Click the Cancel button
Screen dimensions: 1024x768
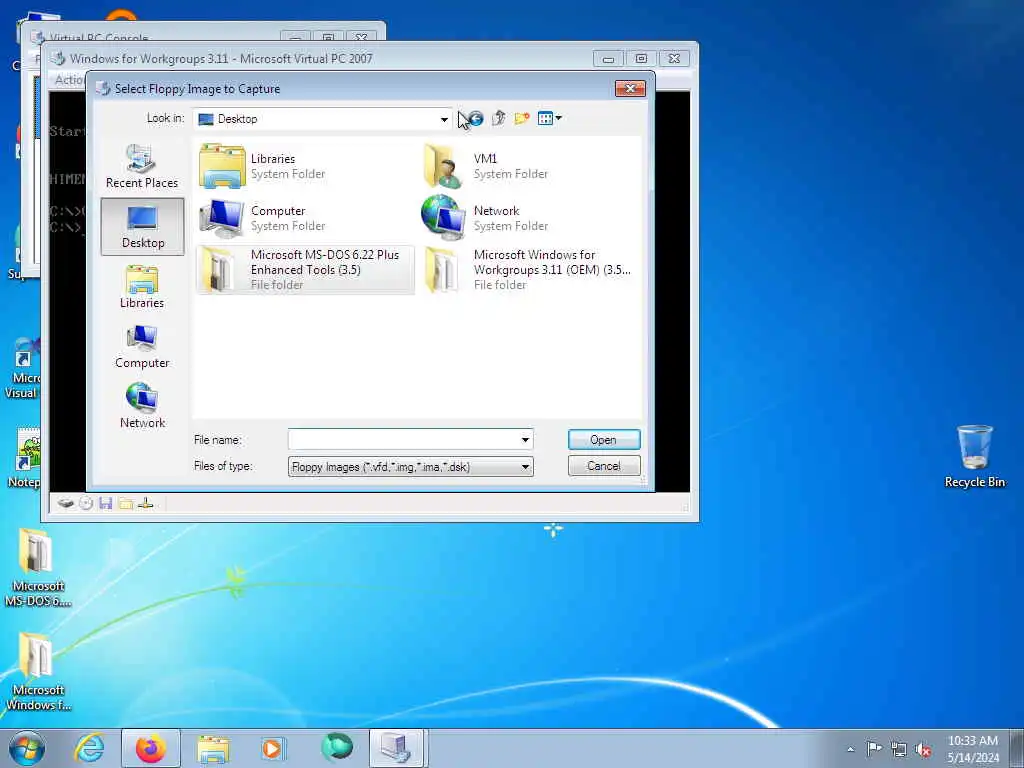(x=603, y=466)
